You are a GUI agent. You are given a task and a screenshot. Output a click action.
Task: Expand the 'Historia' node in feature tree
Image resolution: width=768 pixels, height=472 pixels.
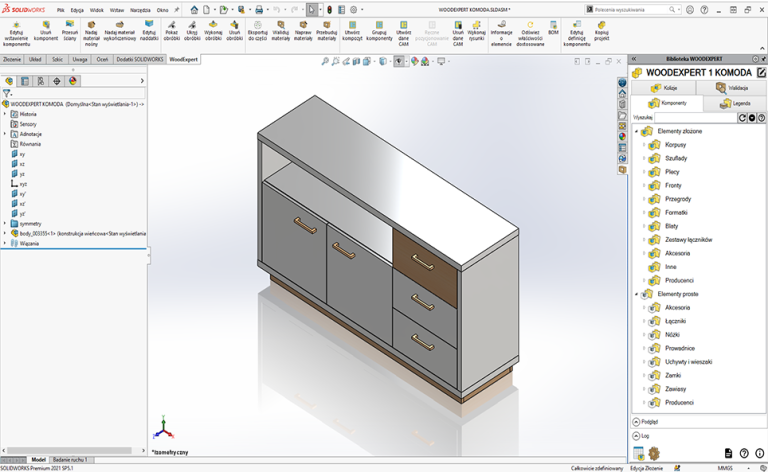(x=5, y=114)
